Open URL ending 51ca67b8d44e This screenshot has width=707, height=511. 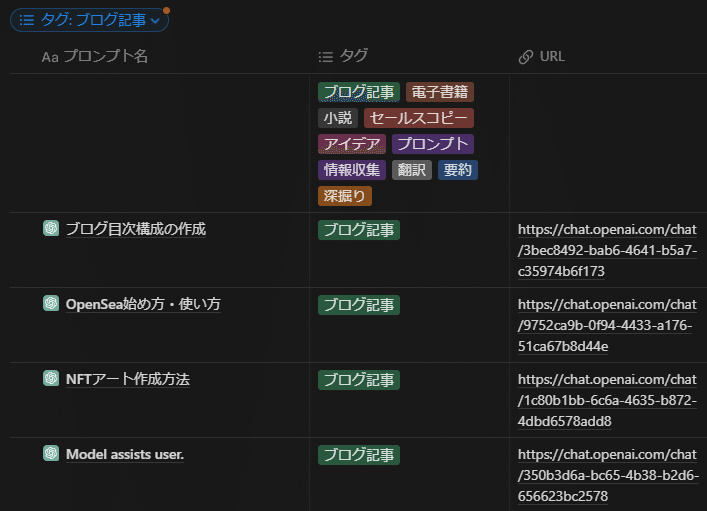(x=607, y=325)
